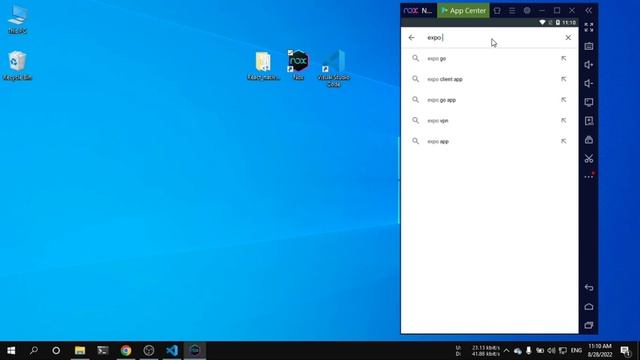Click the Nox volume up icon
Viewport: 640px width, 360px height.
[x=589, y=64]
